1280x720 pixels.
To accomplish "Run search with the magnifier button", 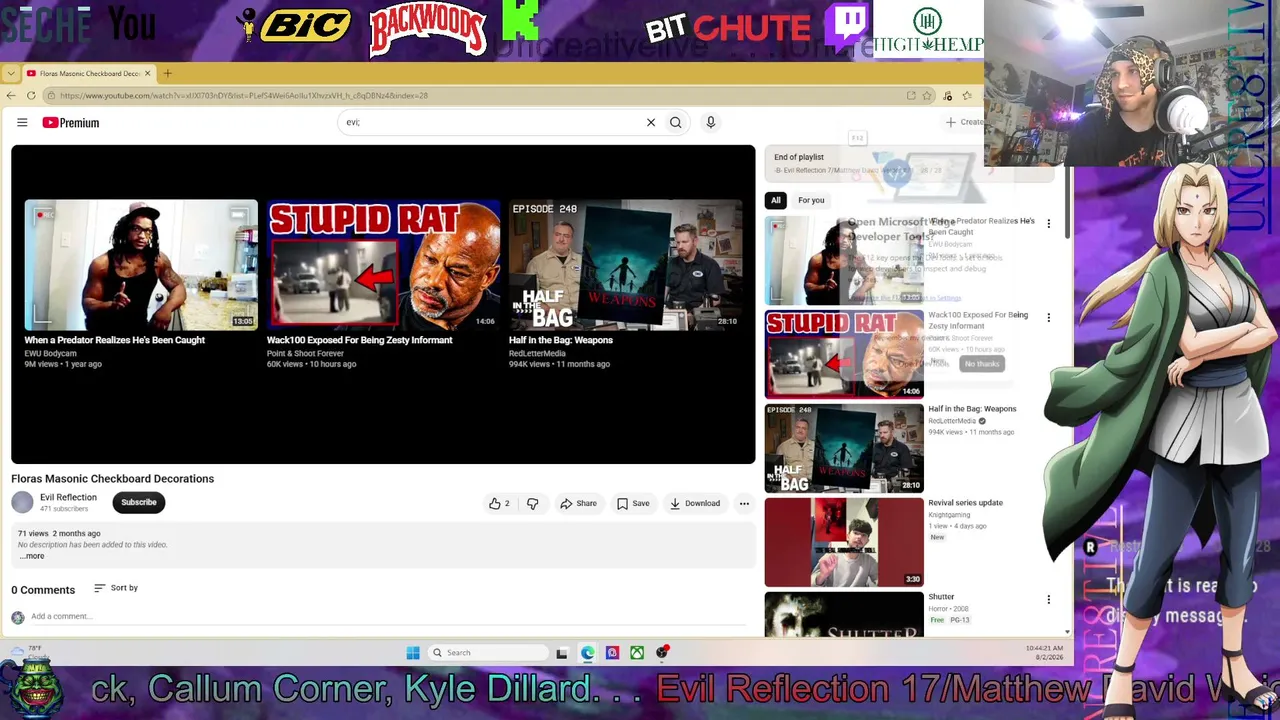I will [x=676, y=122].
